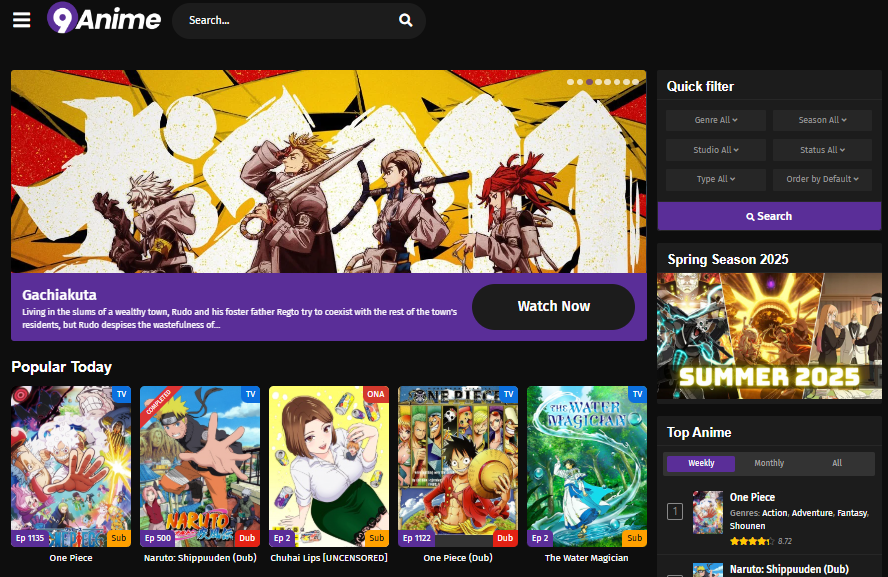Open The Water Magician poster
The height and width of the screenshot is (577, 888).
pos(587,466)
